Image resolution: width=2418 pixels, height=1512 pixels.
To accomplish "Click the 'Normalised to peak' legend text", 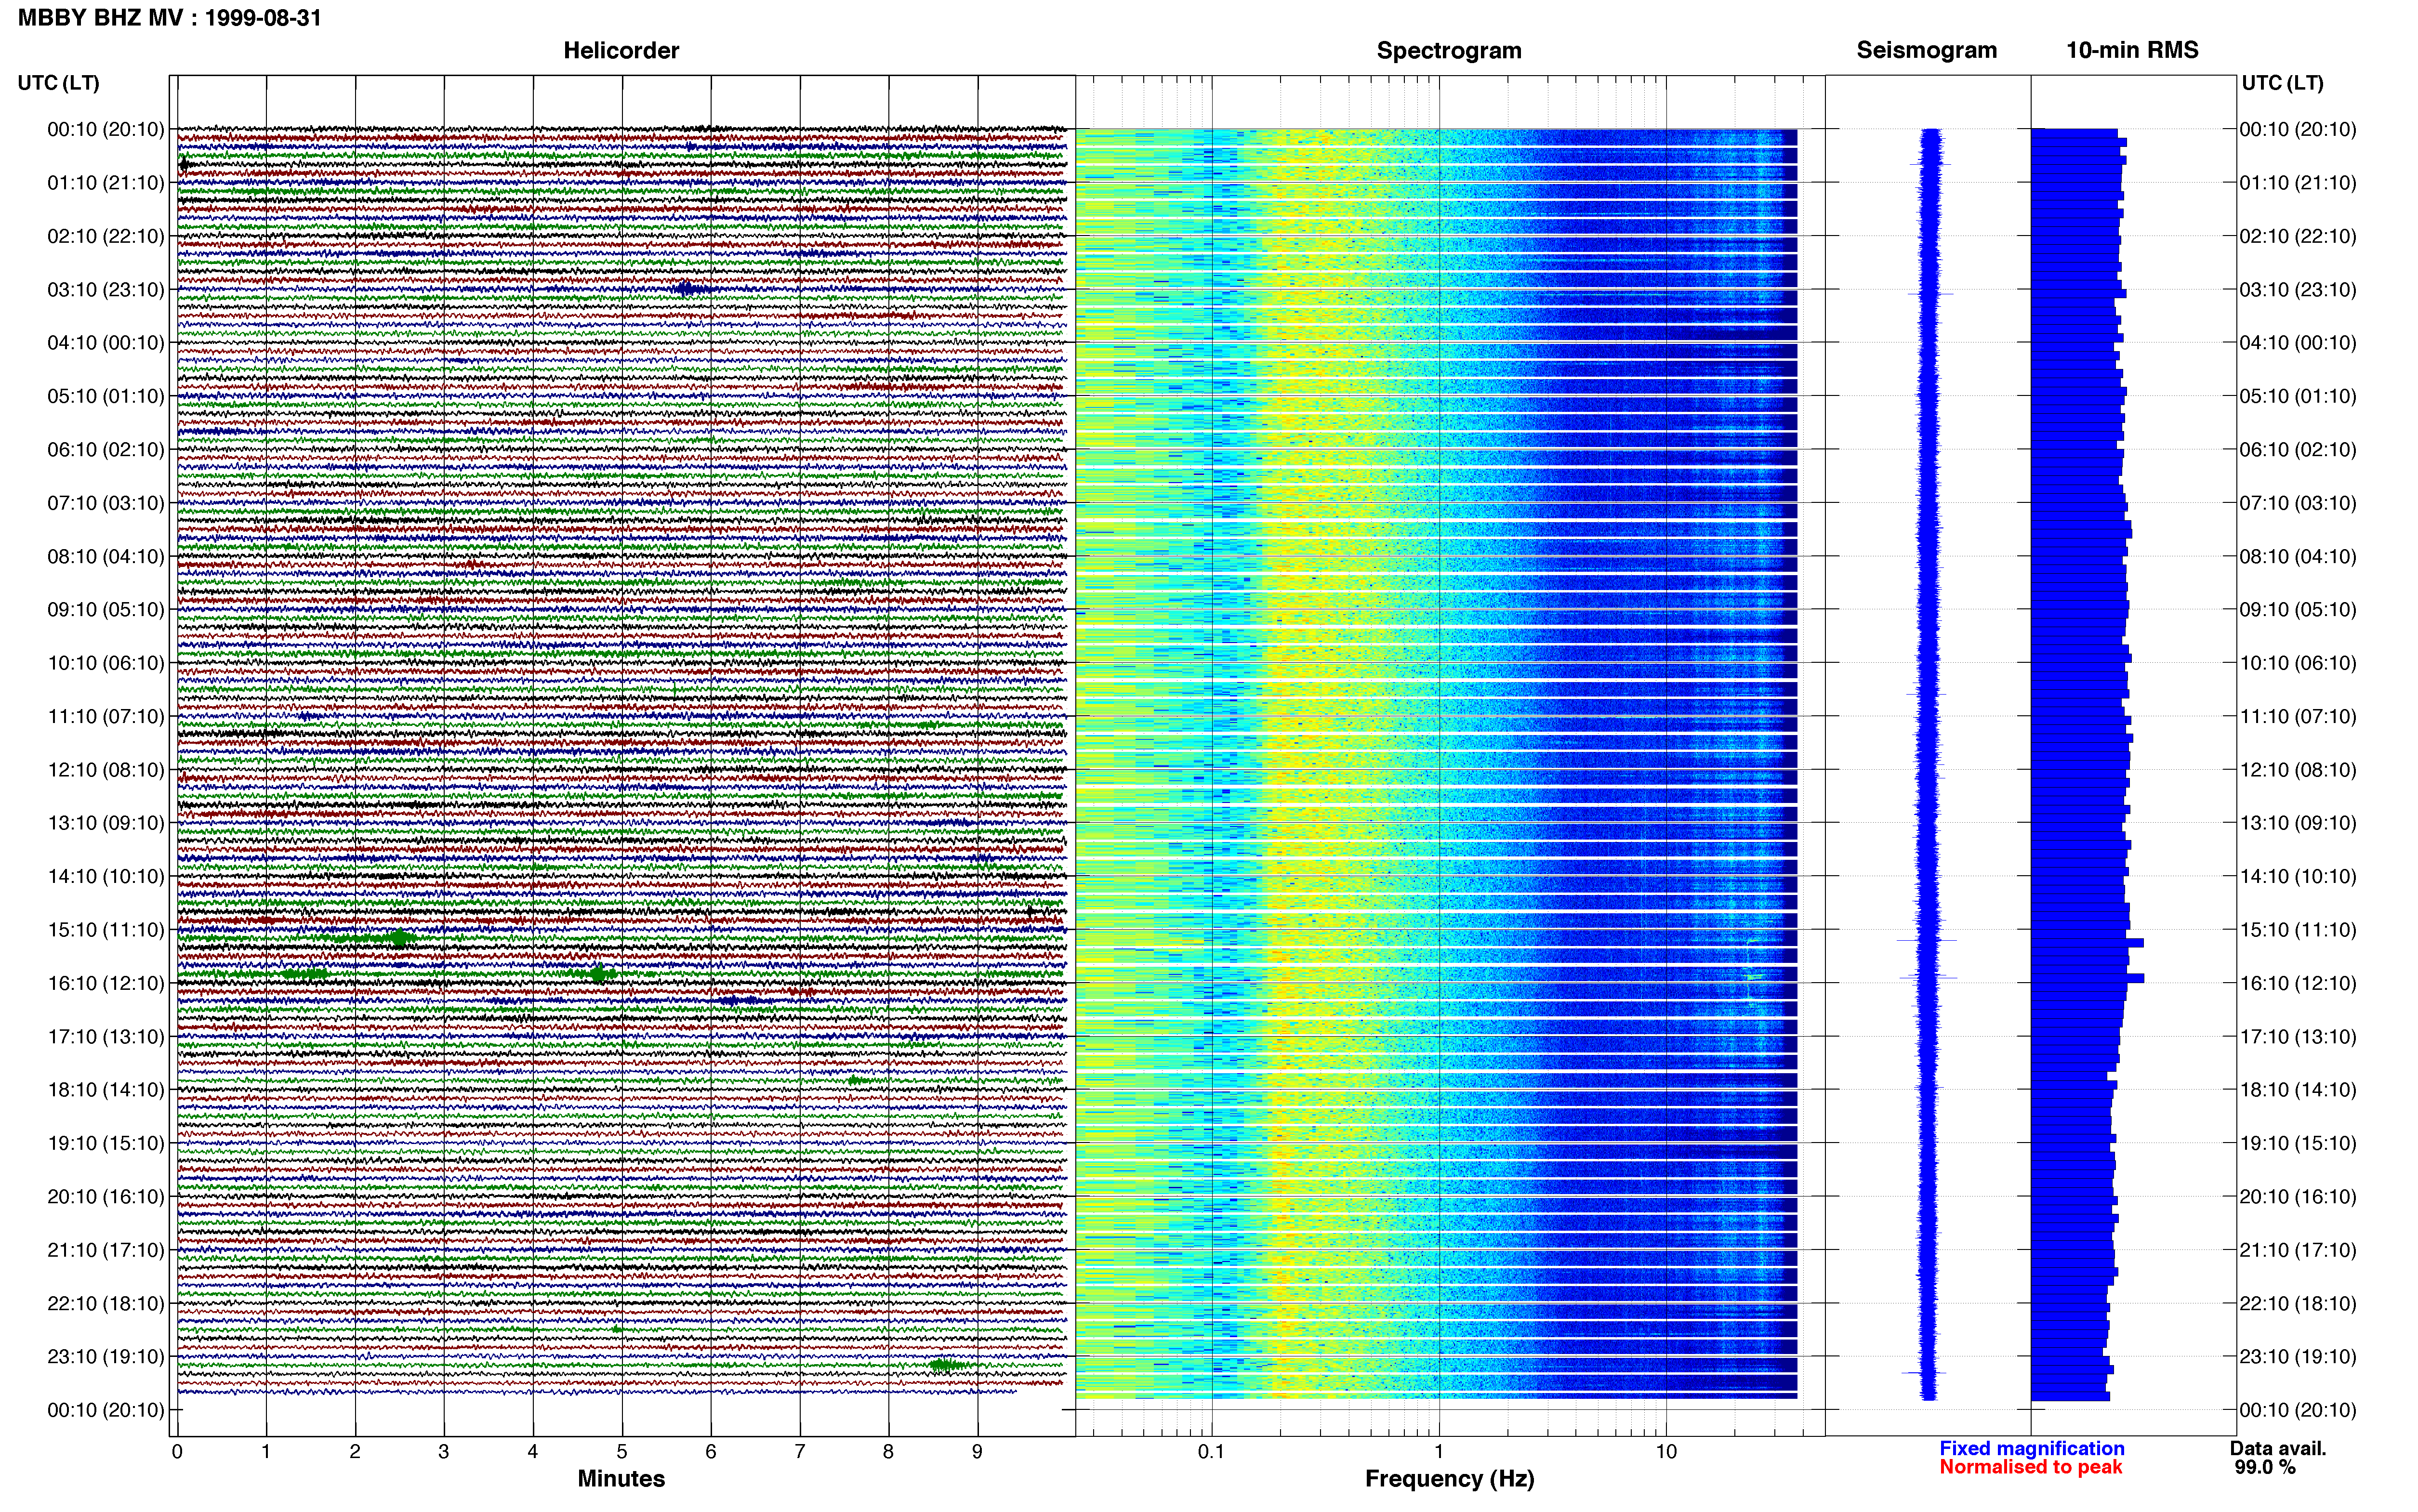I will [x=2030, y=1467].
